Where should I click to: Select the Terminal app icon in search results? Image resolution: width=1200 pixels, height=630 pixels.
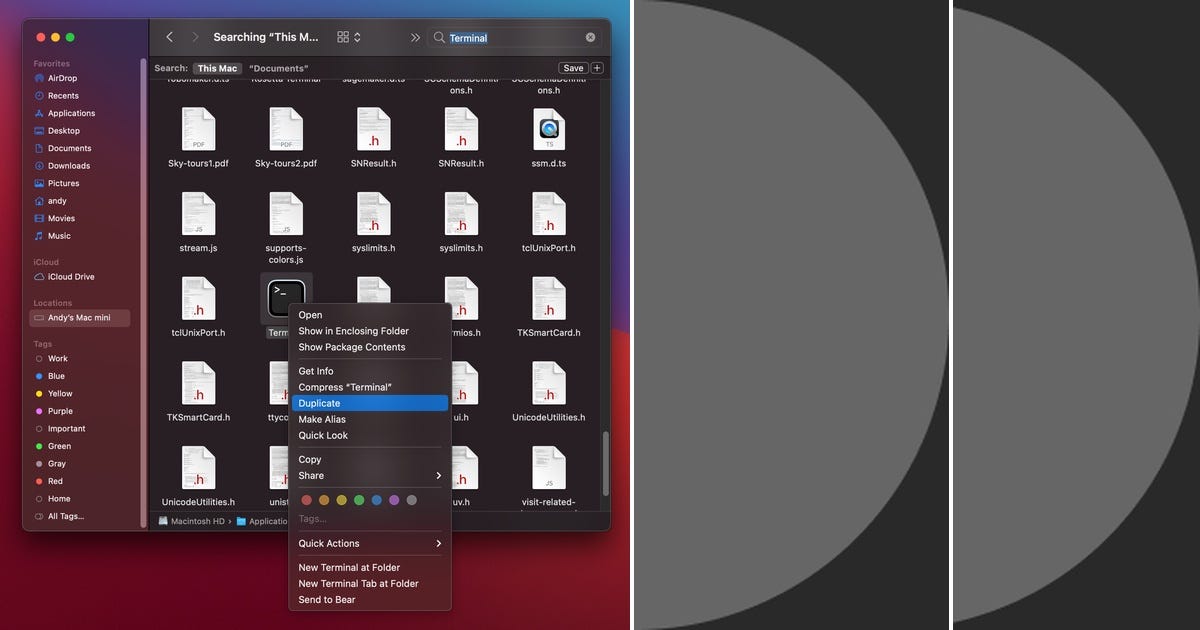tap(286, 297)
